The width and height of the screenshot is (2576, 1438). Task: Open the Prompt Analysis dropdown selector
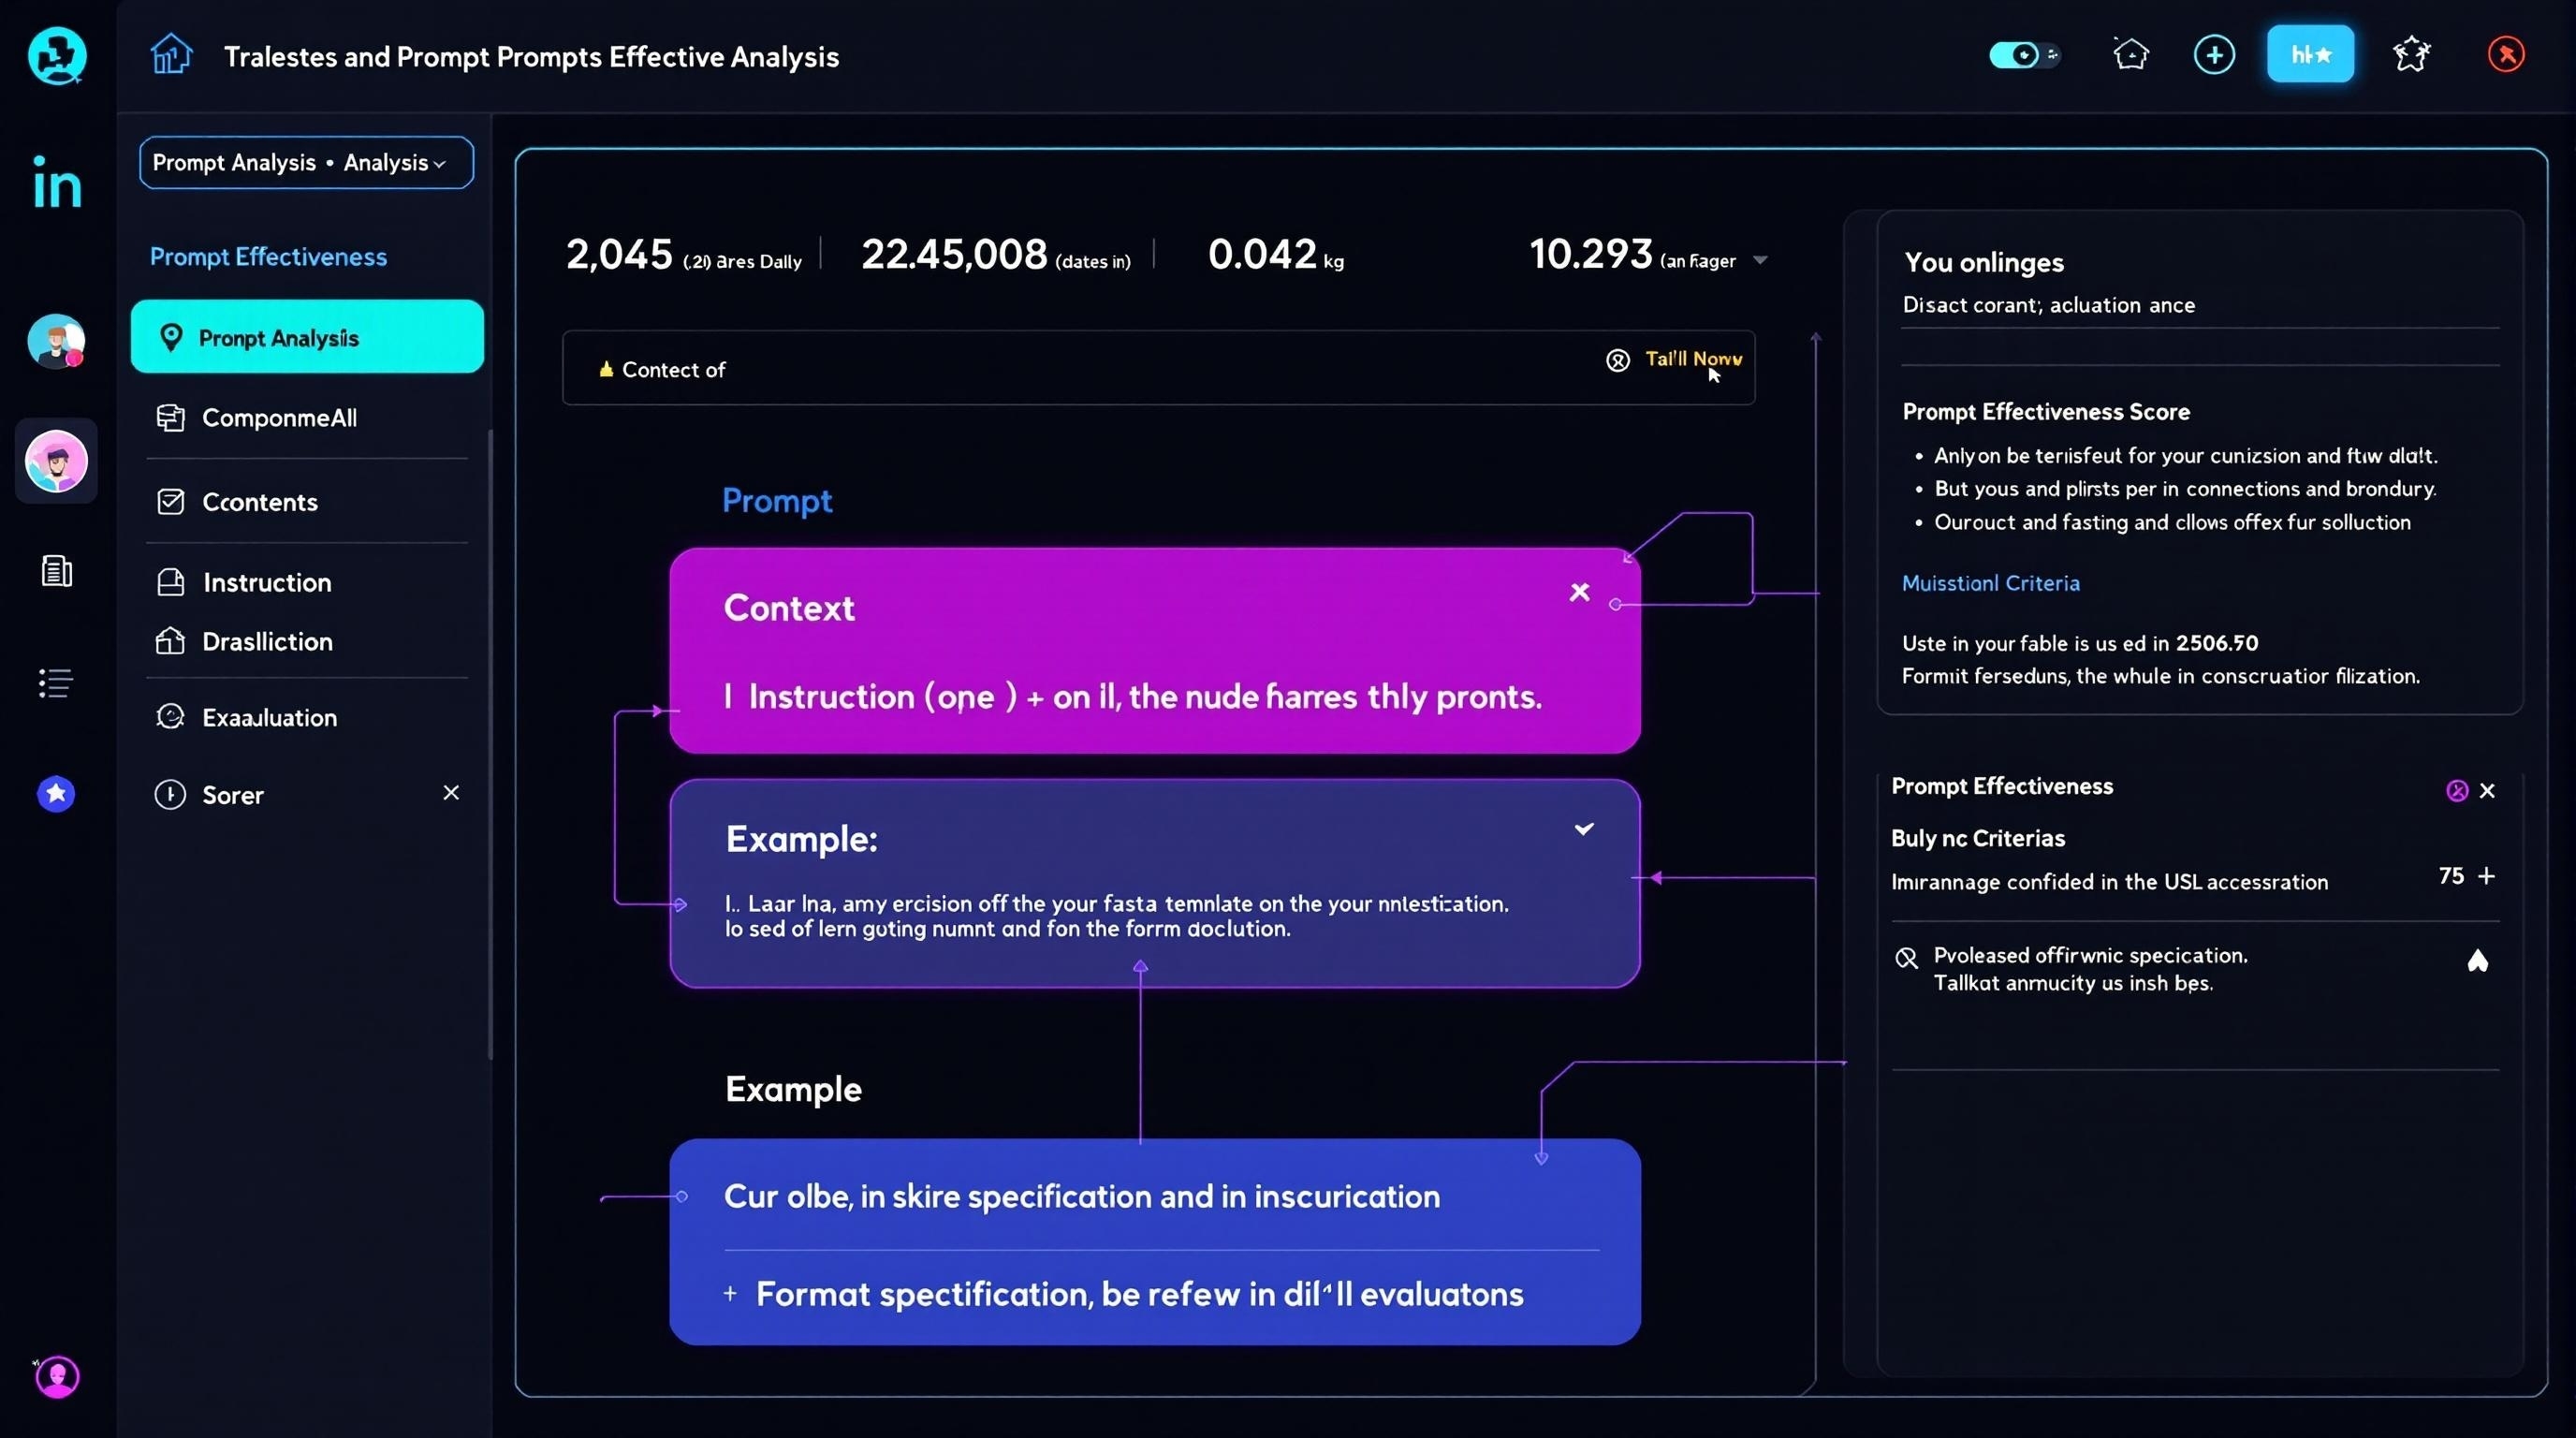tap(306, 162)
